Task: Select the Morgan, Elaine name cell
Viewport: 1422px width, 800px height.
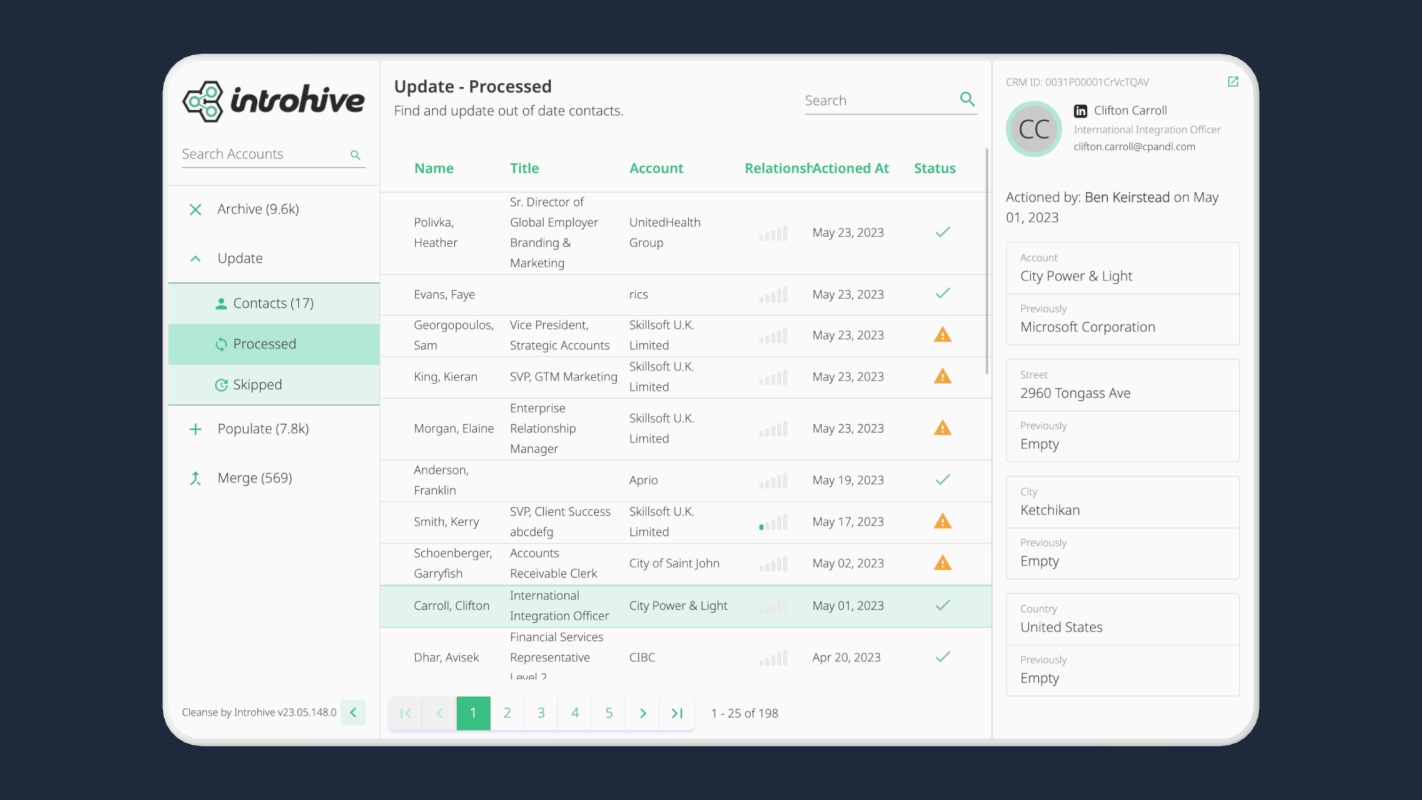Action: click(454, 428)
